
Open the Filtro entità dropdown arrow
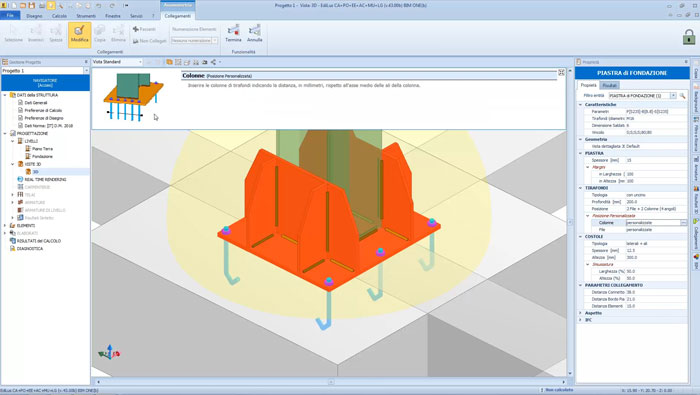[673, 96]
